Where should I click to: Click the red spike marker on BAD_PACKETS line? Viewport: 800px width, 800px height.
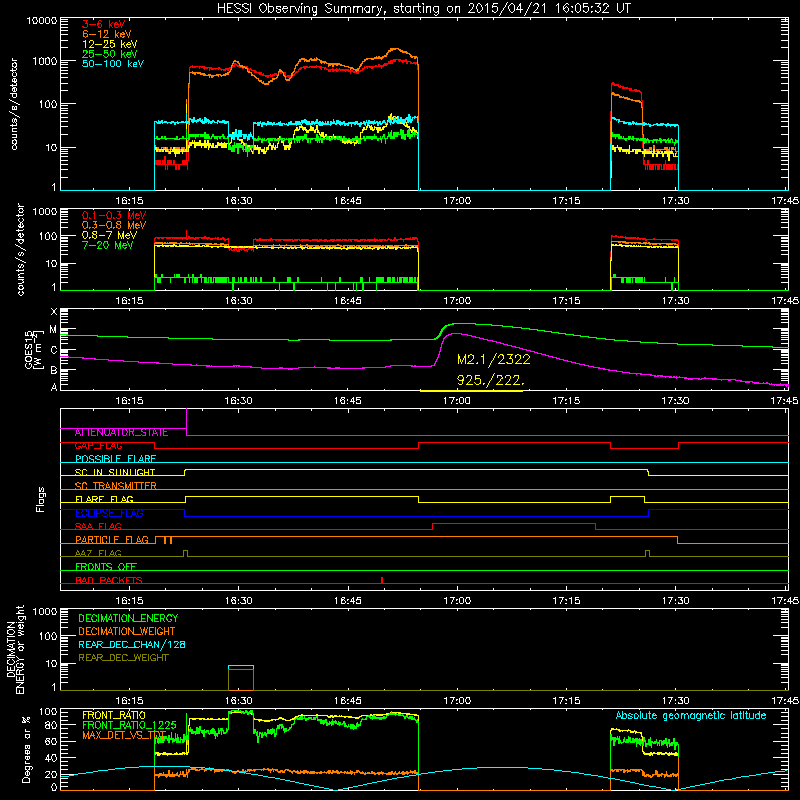click(x=382, y=580)
